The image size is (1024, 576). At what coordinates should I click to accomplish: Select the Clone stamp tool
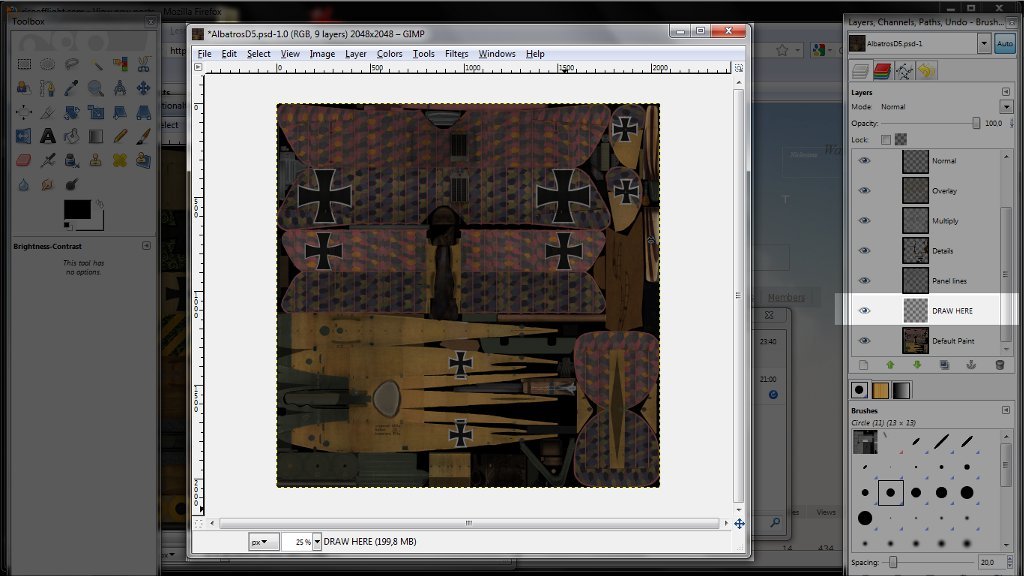(96, 160)
